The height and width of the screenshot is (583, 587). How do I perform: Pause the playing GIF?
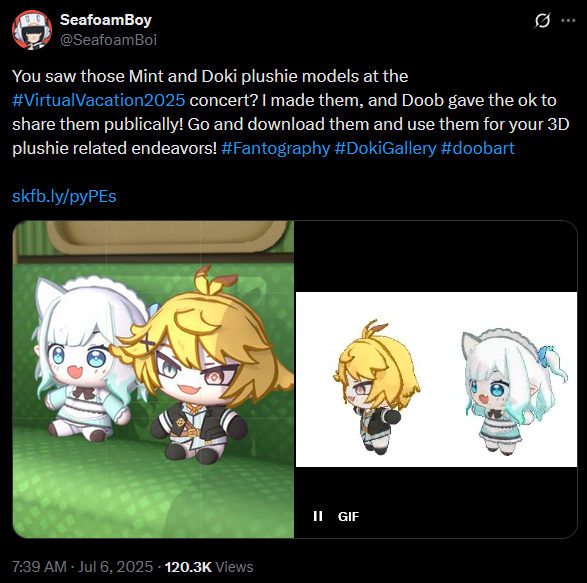click(x=318, y=516)
